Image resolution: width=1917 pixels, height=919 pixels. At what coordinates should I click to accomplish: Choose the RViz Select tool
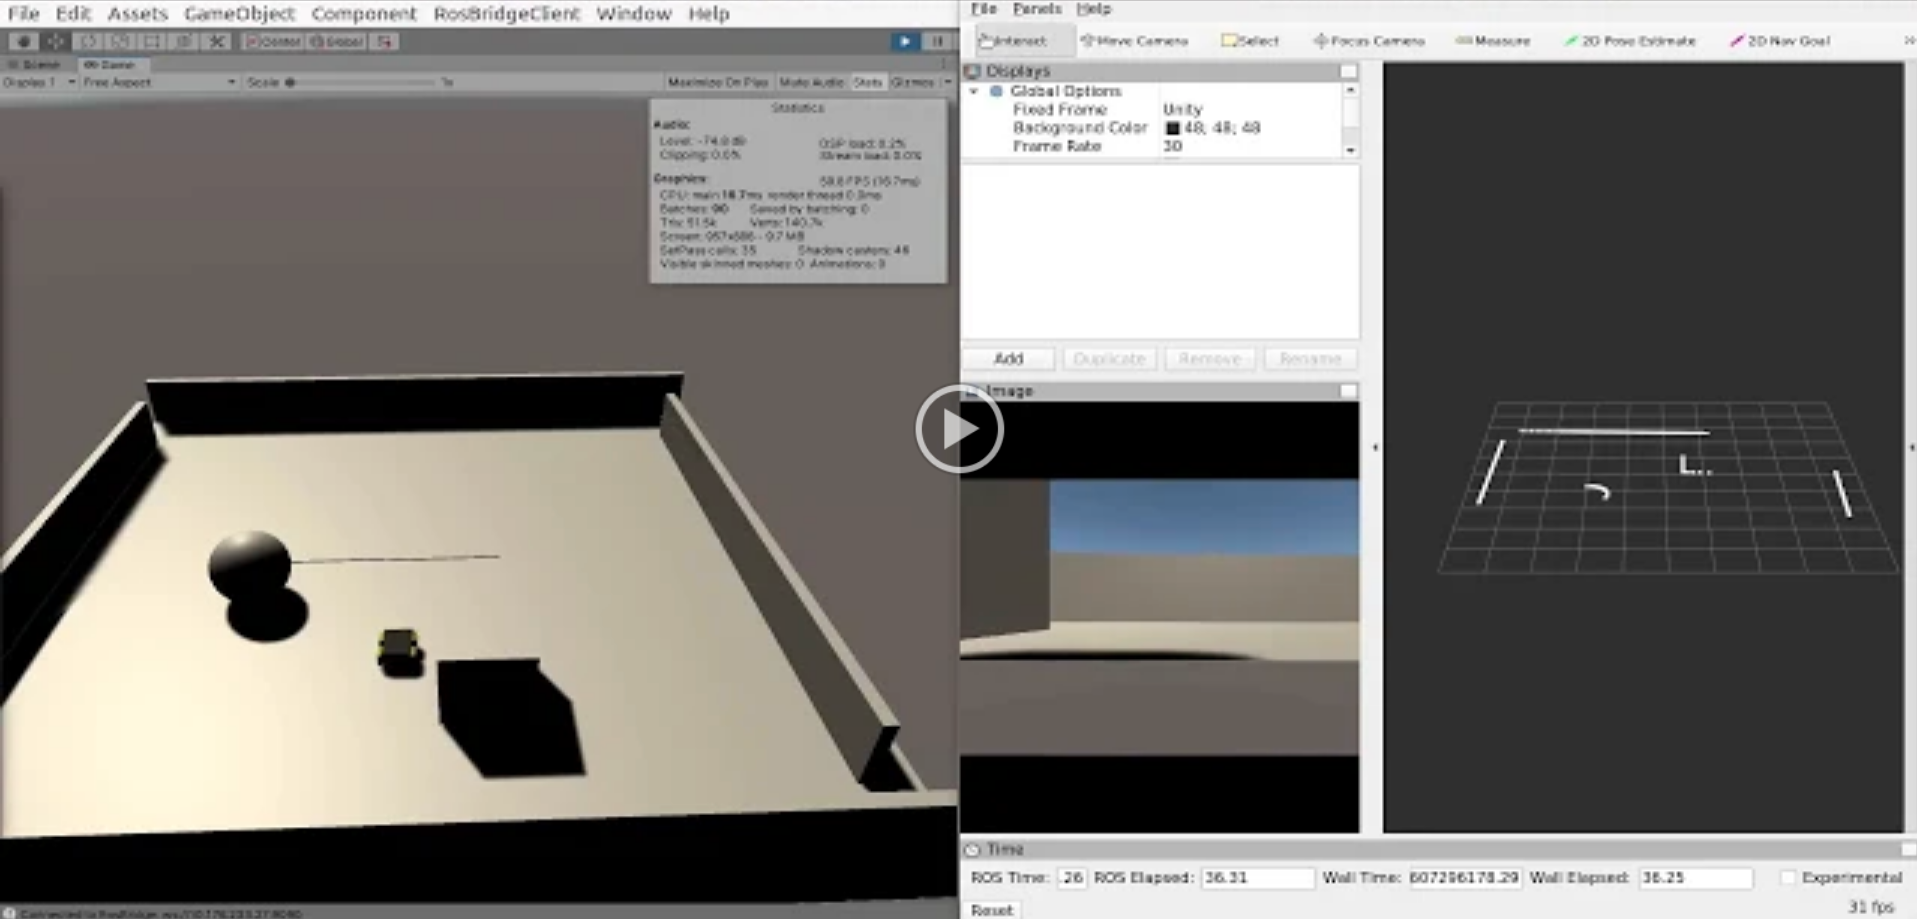[1250, 41]
